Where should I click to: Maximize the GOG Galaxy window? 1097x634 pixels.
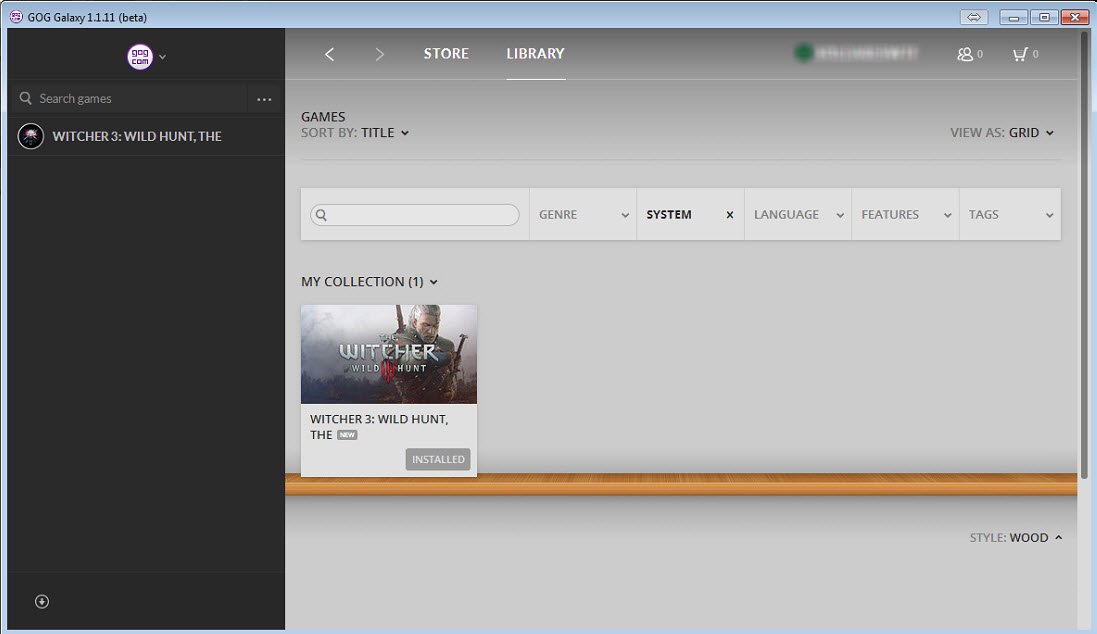[x=1044, y=17]
